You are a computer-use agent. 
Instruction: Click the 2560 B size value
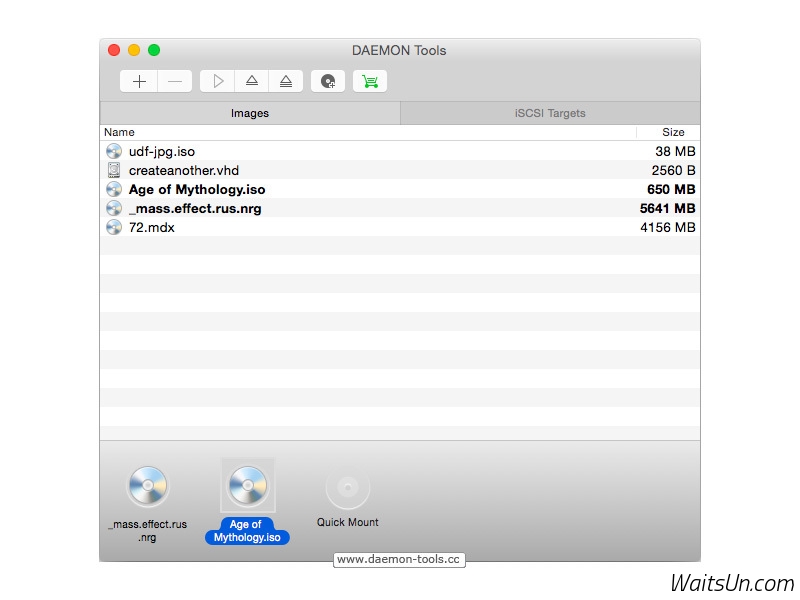point(673,170)
